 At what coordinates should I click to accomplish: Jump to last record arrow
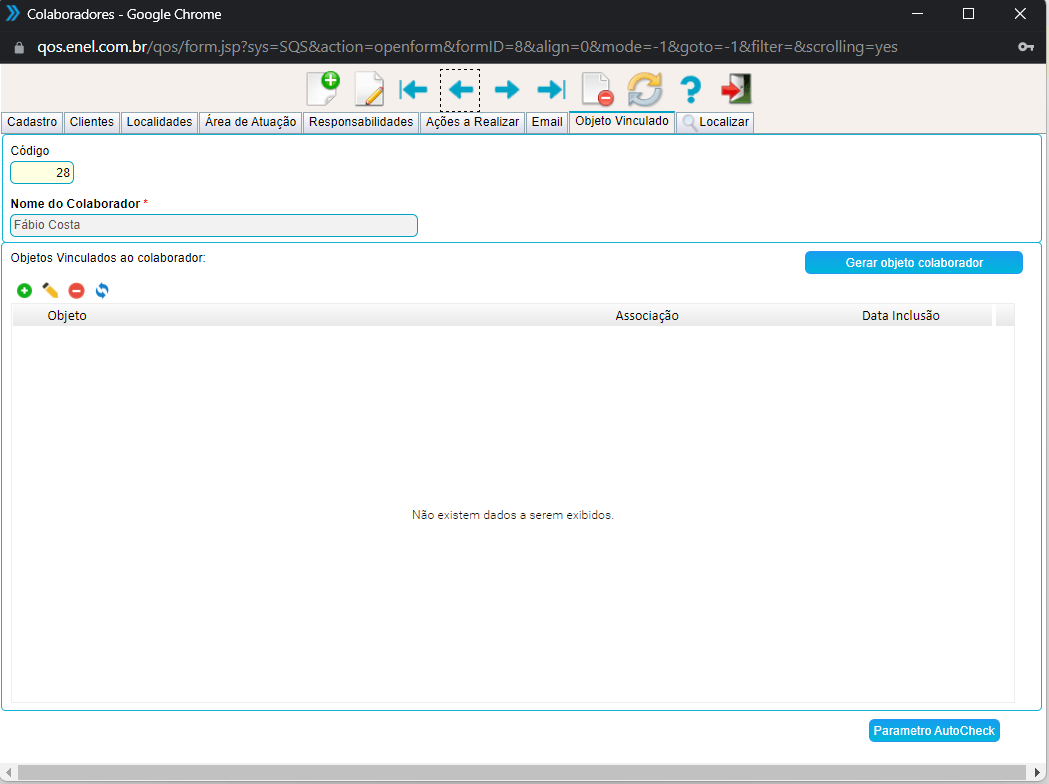pos(551,90)
